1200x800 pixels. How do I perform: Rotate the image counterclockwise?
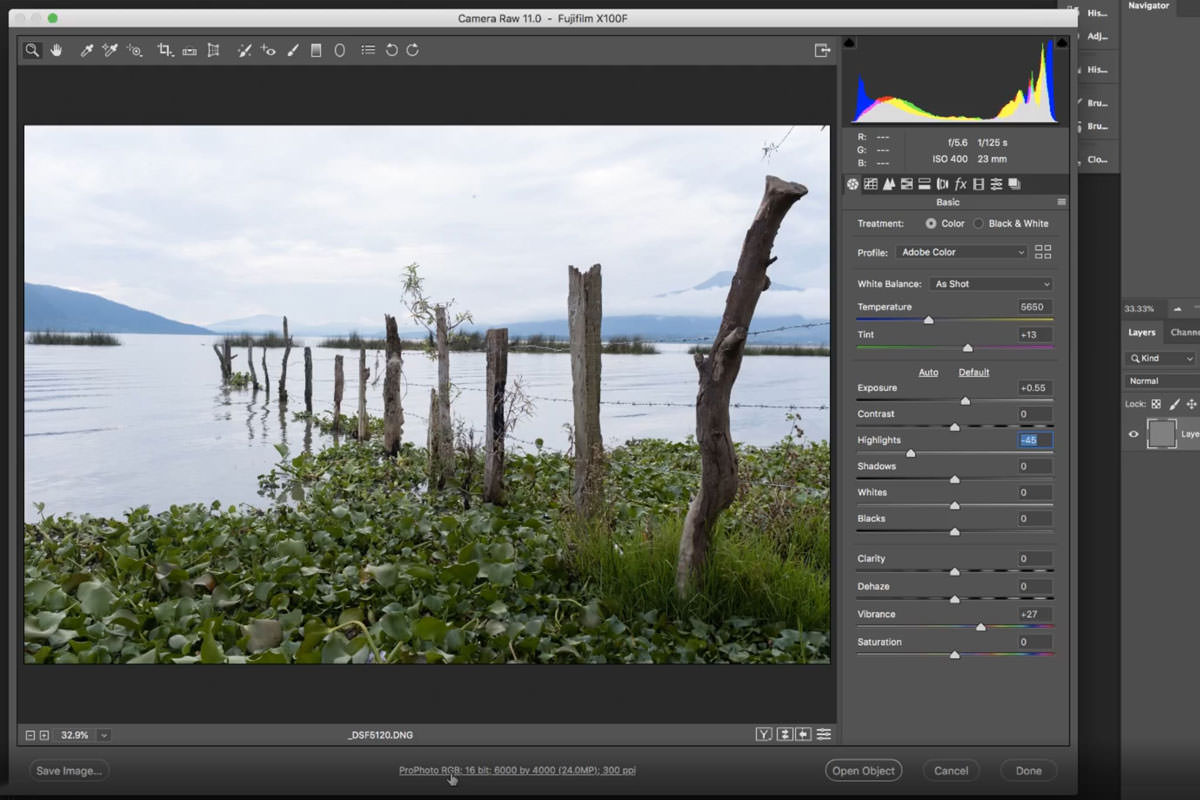pos(390,49)
